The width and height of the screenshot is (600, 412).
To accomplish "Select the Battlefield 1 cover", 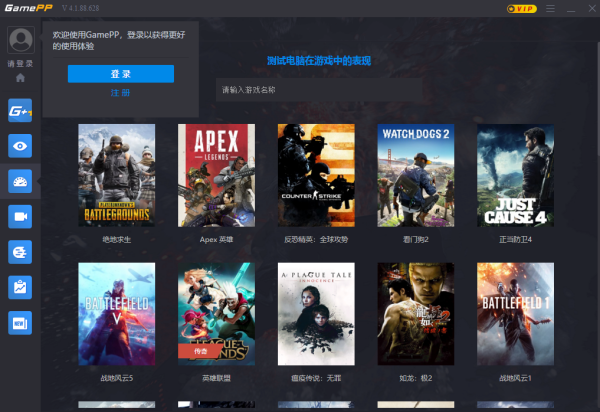I will coord(515,314).
